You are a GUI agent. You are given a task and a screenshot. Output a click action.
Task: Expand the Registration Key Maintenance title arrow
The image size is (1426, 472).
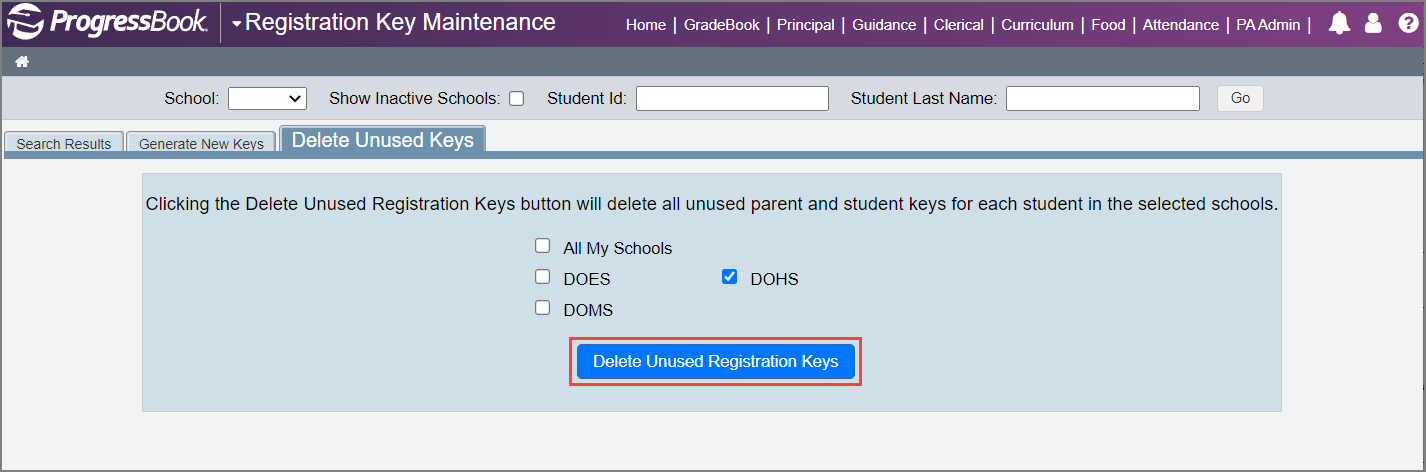(x=237, y=23)
